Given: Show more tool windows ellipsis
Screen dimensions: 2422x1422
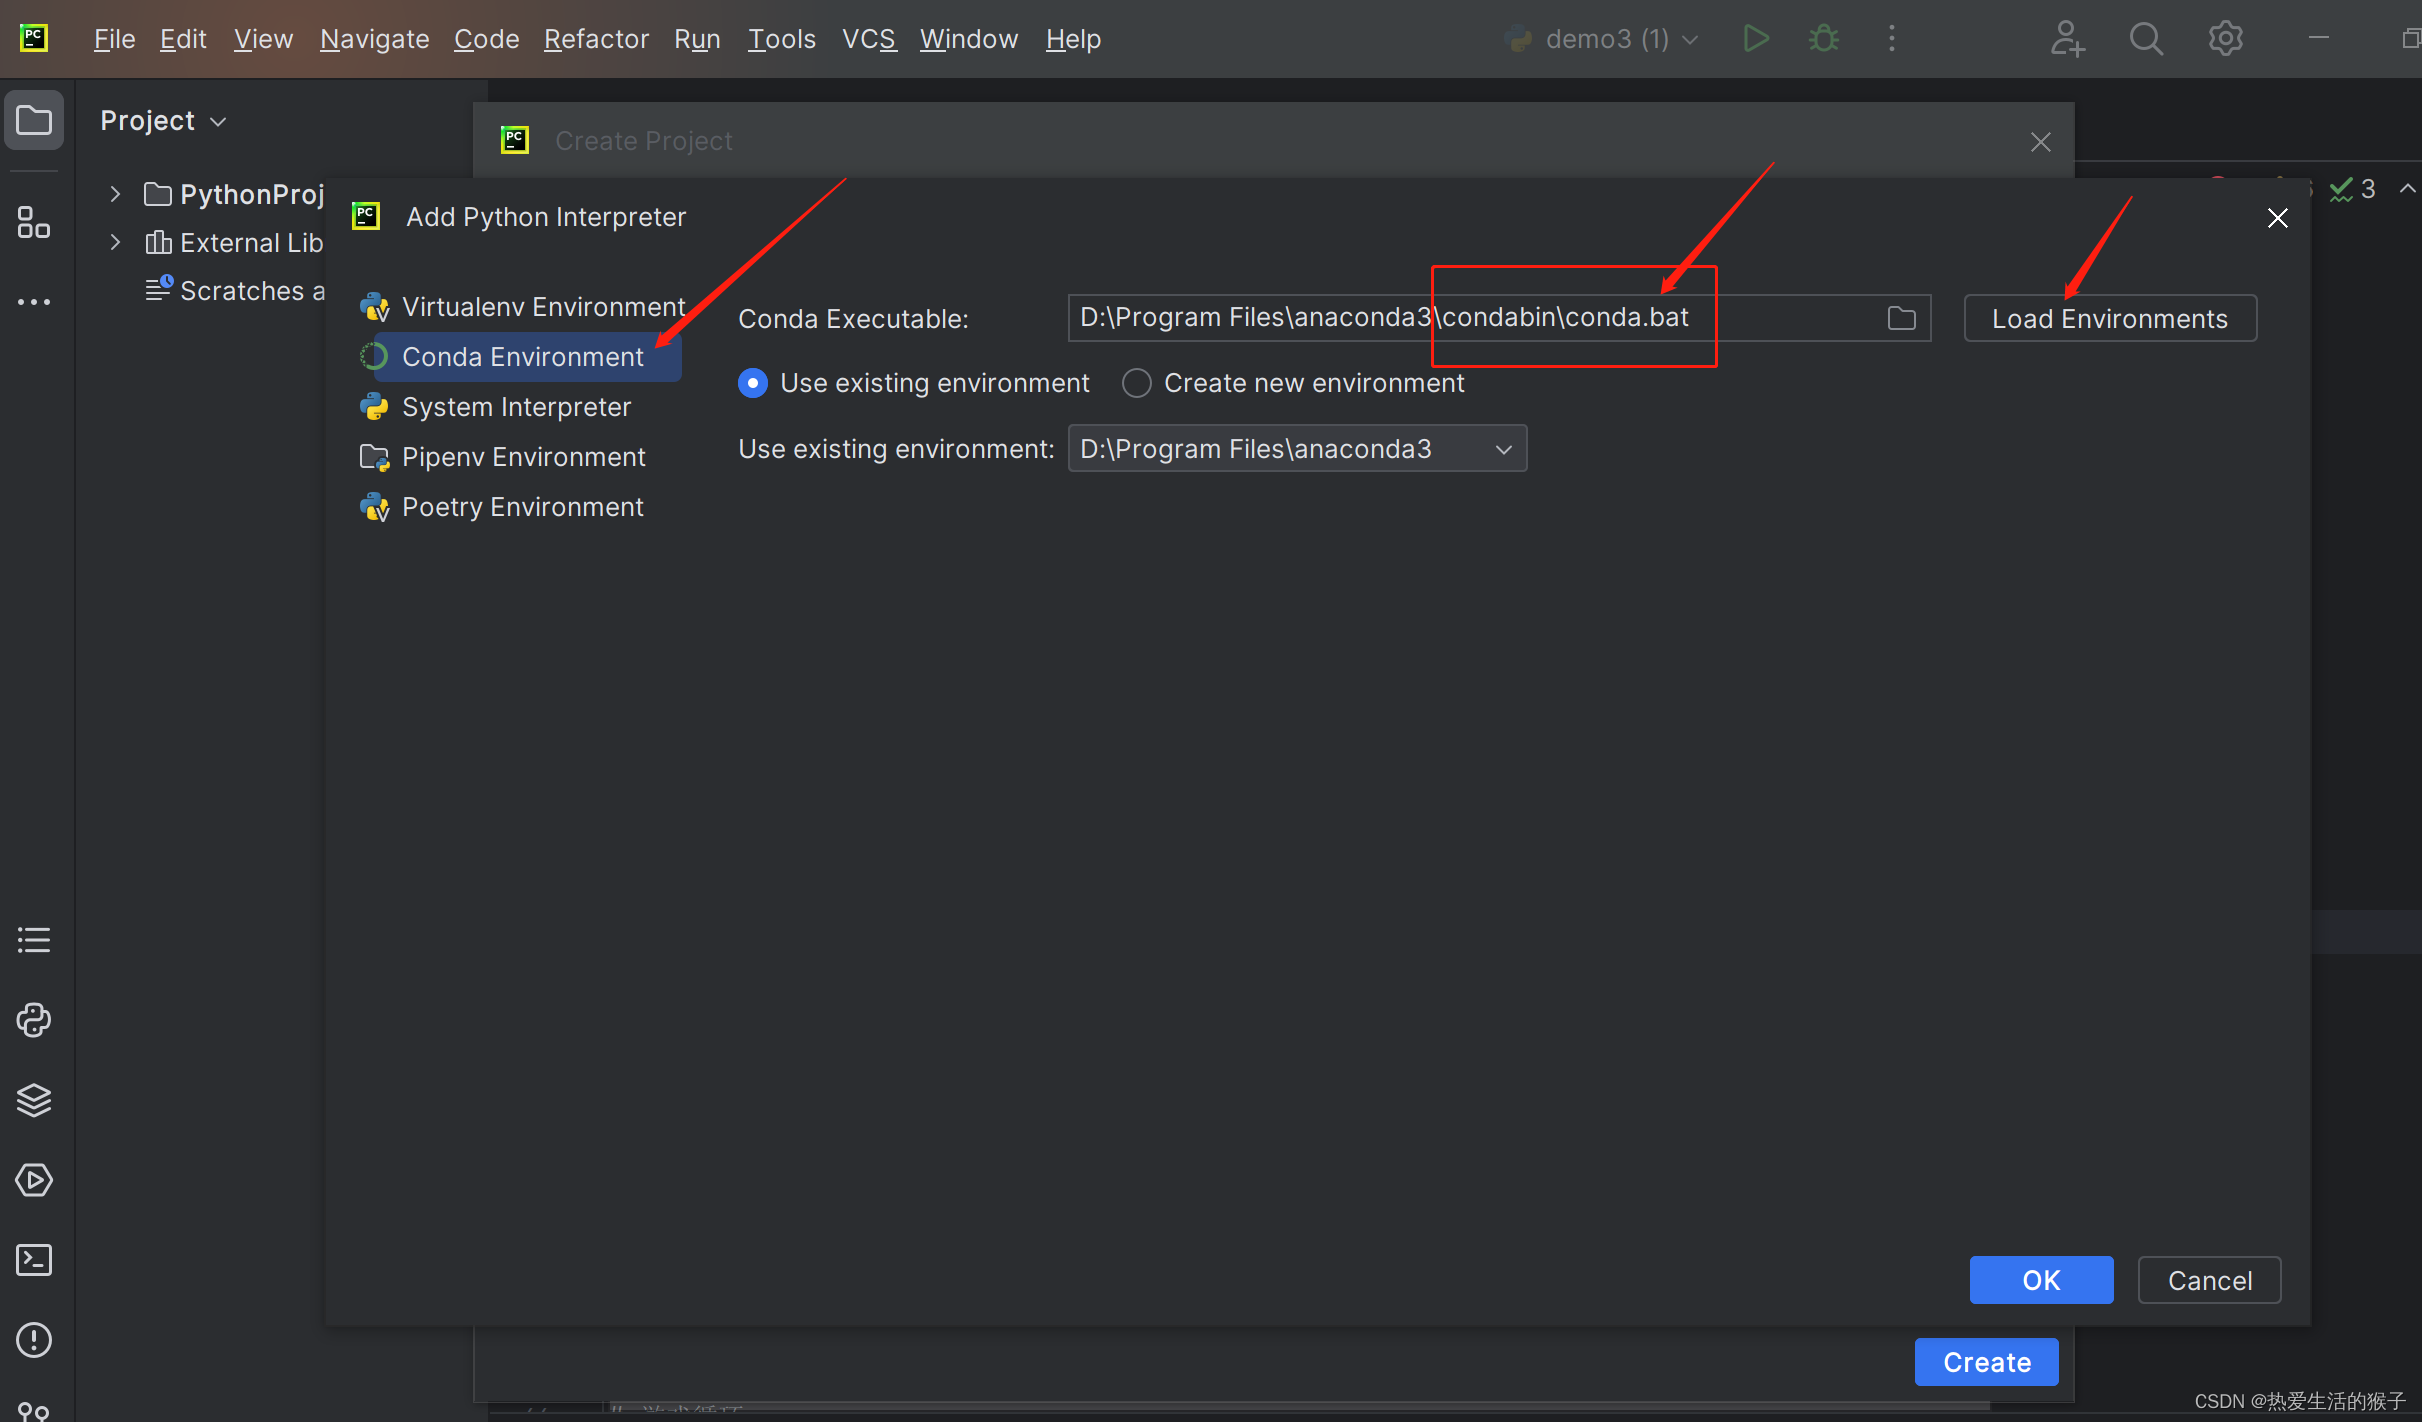Looking at the screenshot, I should click(34, 302).
